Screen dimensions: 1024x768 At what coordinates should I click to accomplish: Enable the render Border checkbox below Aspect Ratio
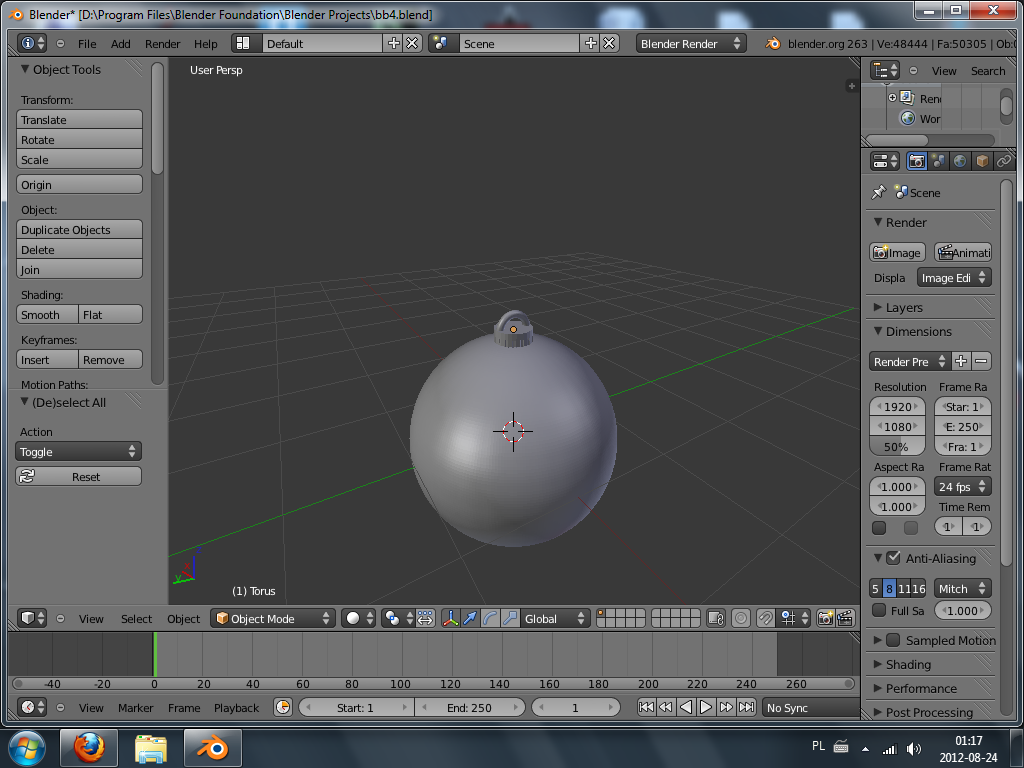coord(879,527)
